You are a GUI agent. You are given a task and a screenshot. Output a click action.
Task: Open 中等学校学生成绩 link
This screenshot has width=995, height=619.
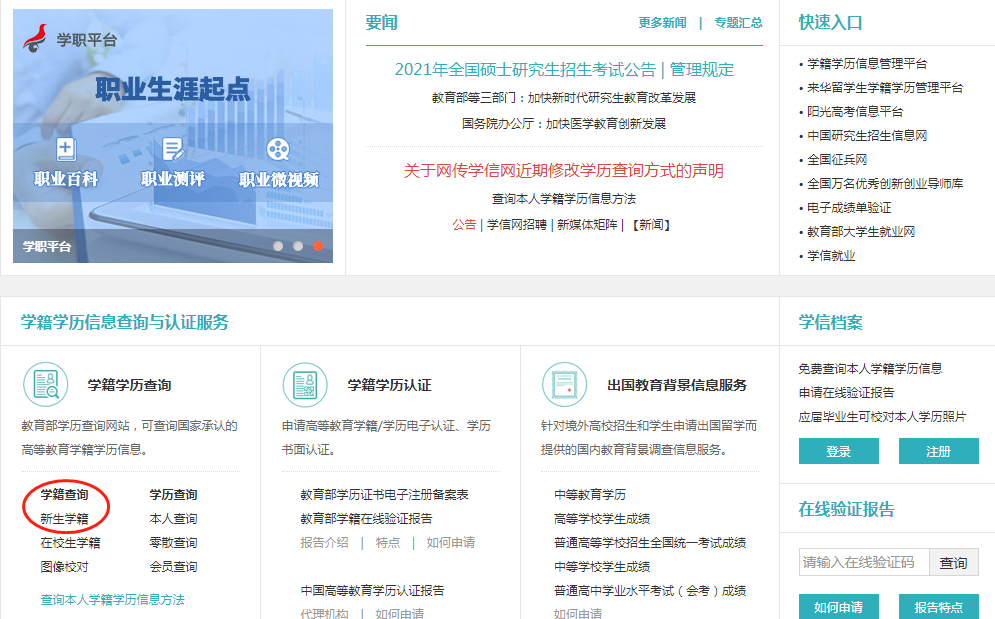(602, 568)
